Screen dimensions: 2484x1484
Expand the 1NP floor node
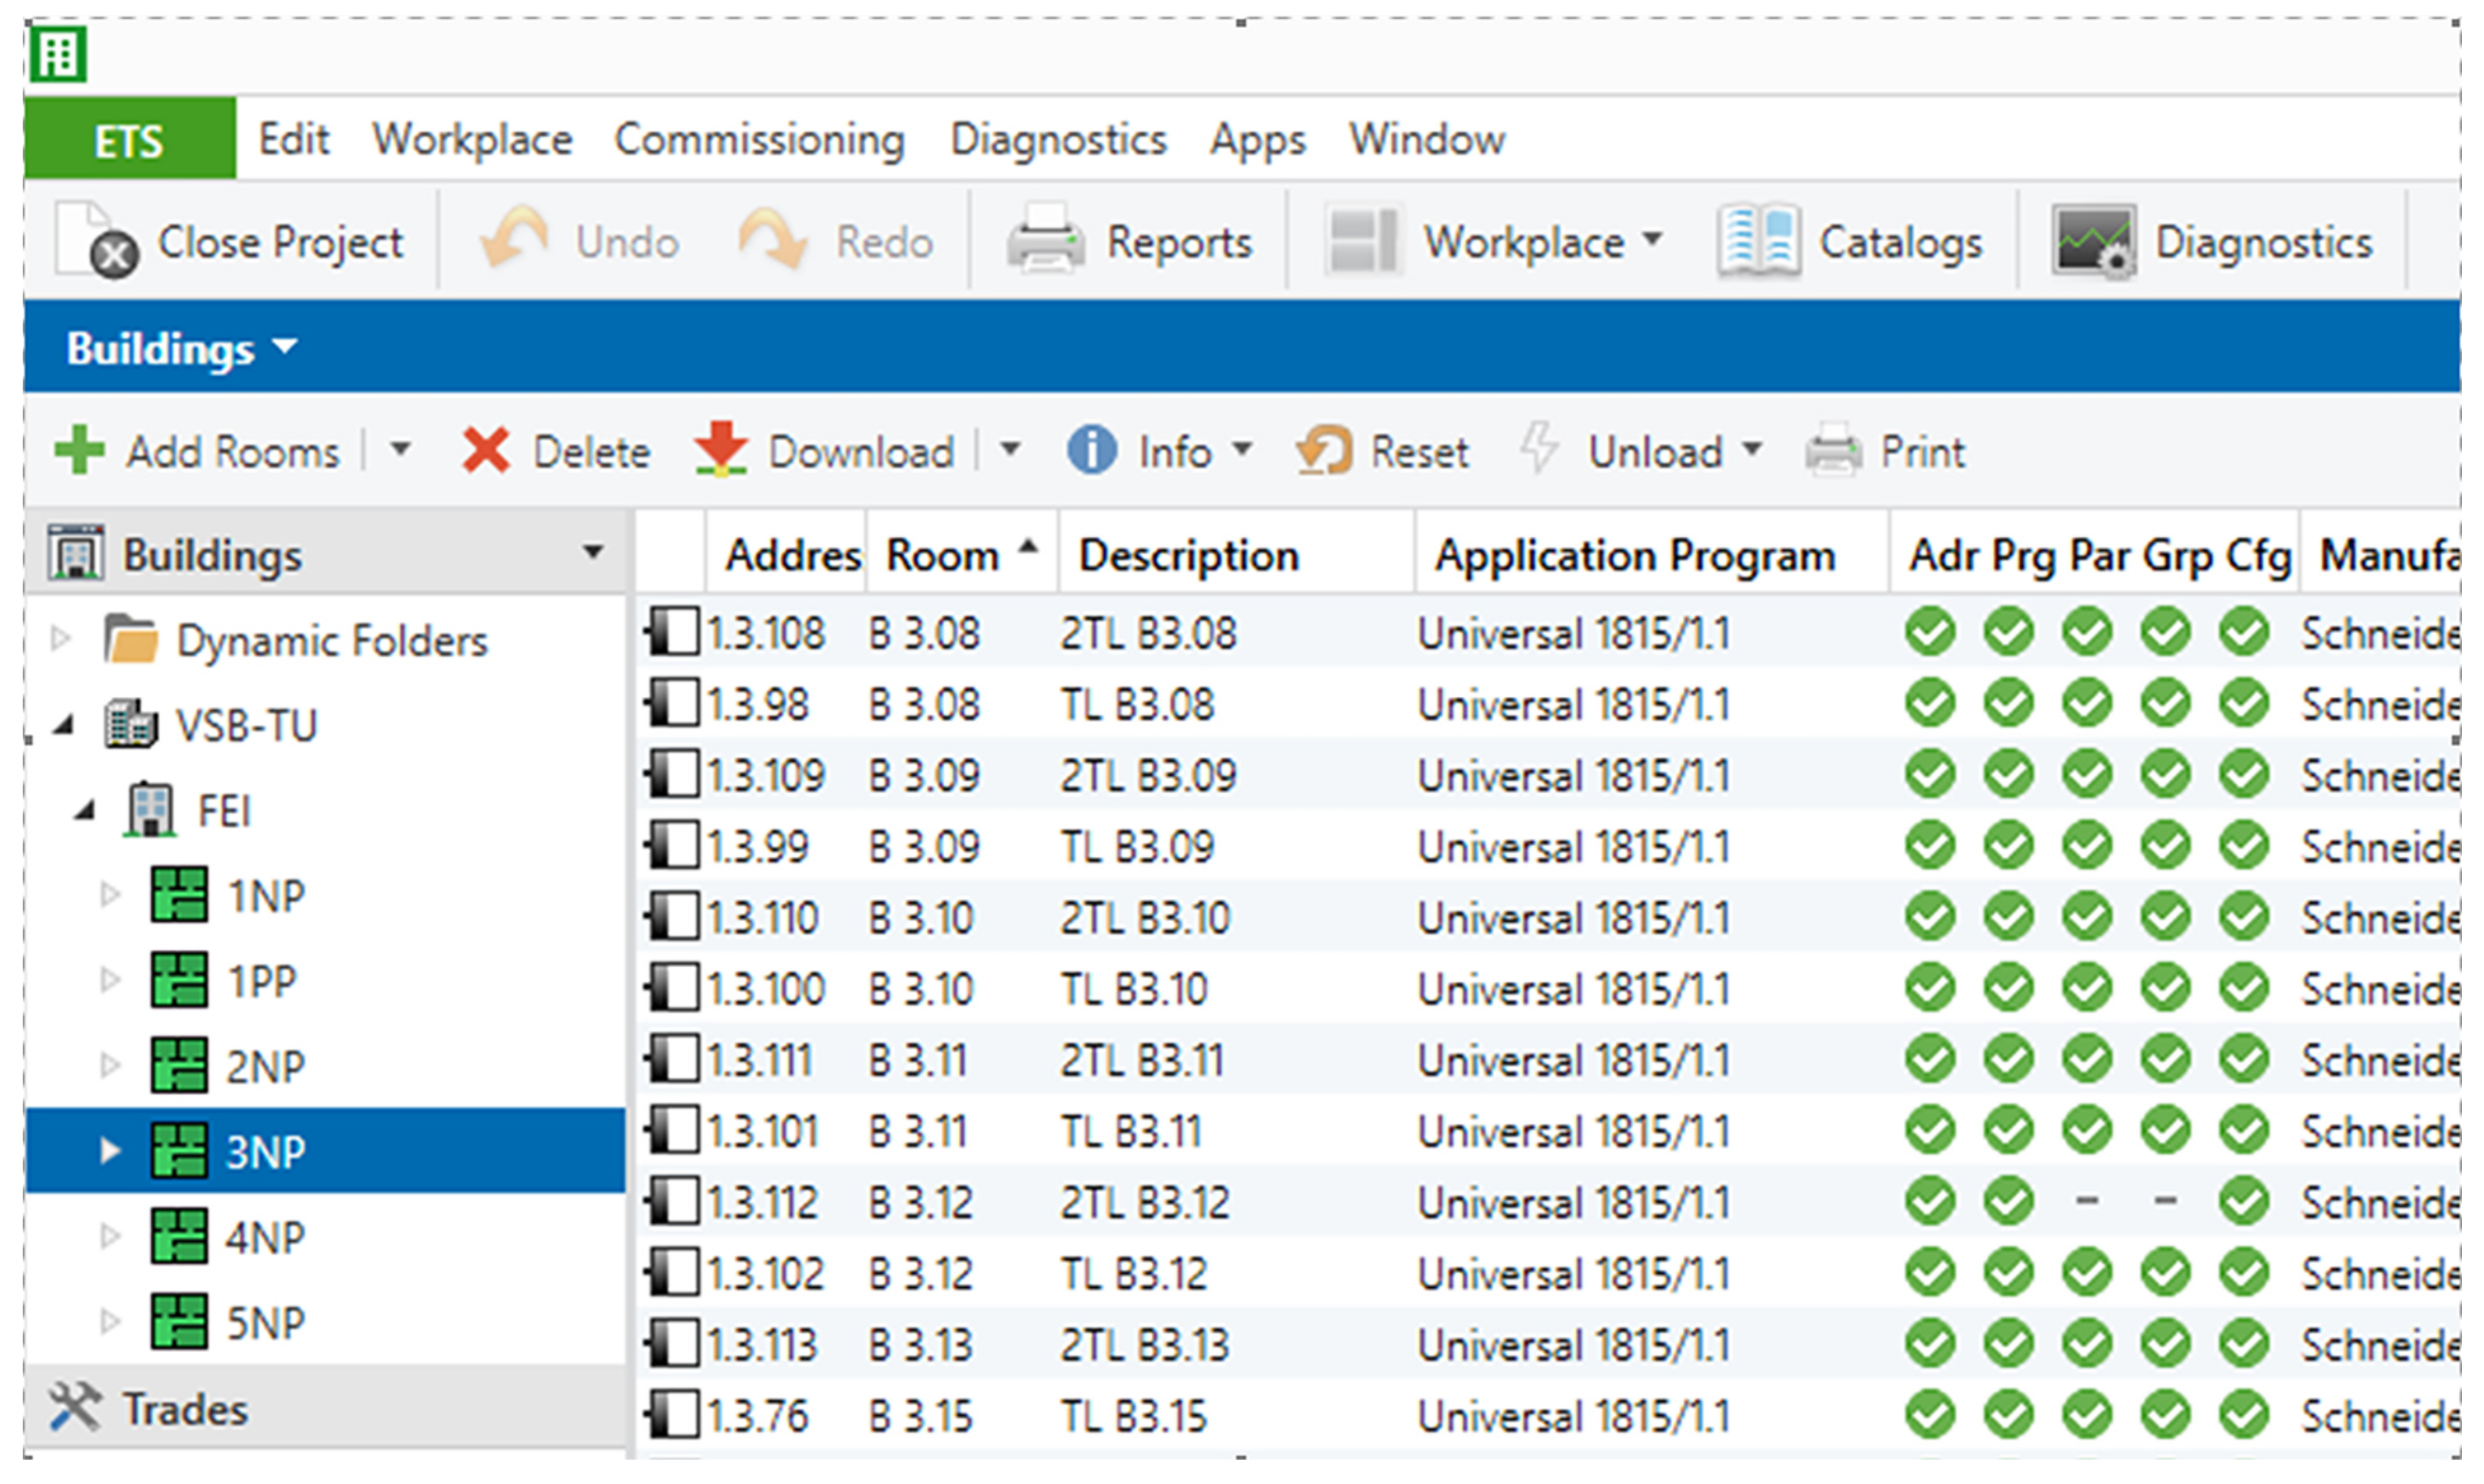110,895
